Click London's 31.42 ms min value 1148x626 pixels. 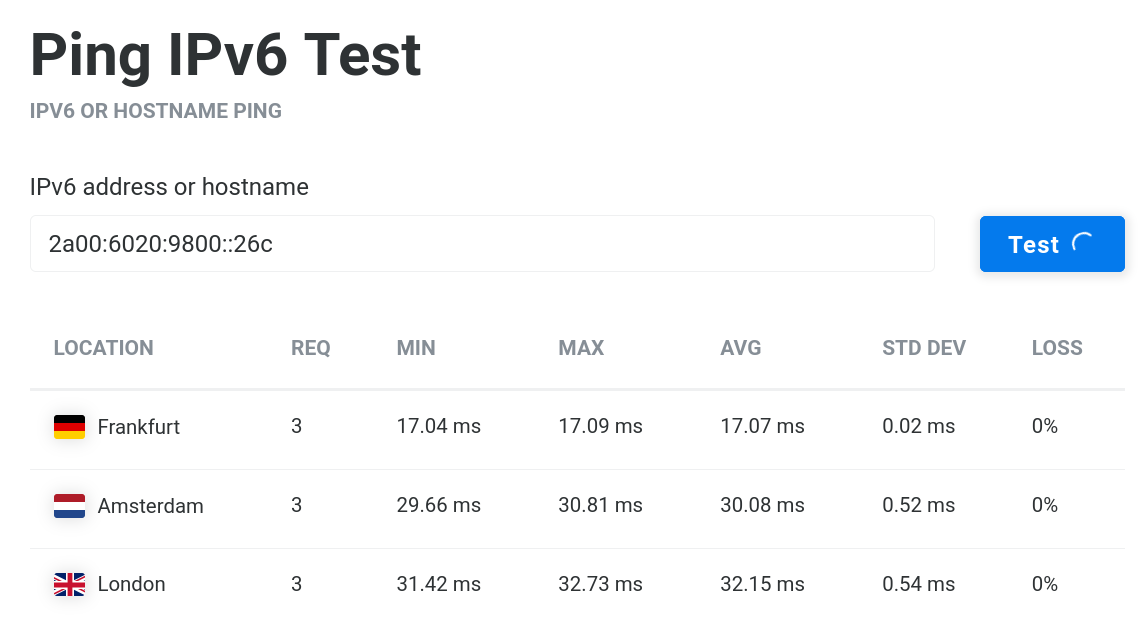pos(439,584)
